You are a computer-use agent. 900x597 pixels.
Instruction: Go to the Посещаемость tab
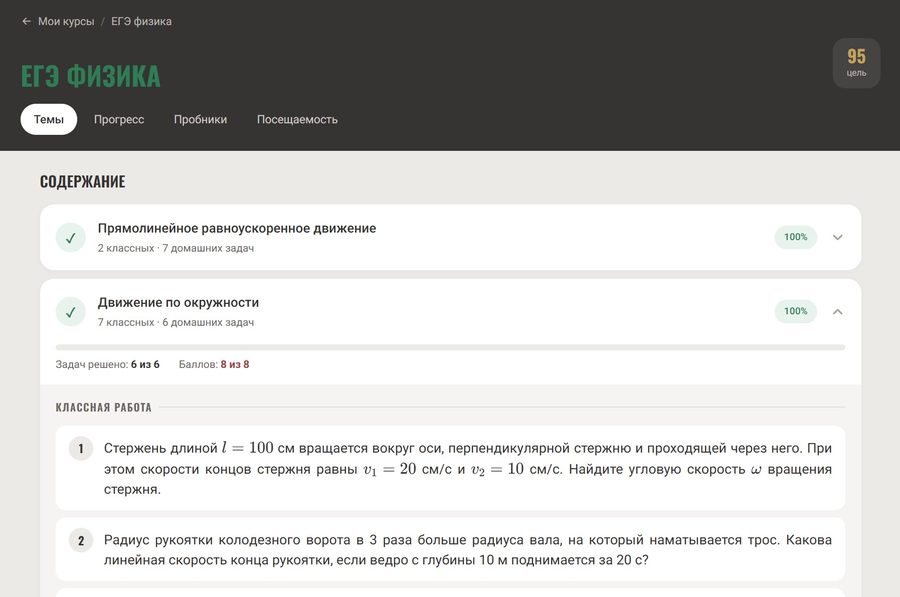[297, 119]
